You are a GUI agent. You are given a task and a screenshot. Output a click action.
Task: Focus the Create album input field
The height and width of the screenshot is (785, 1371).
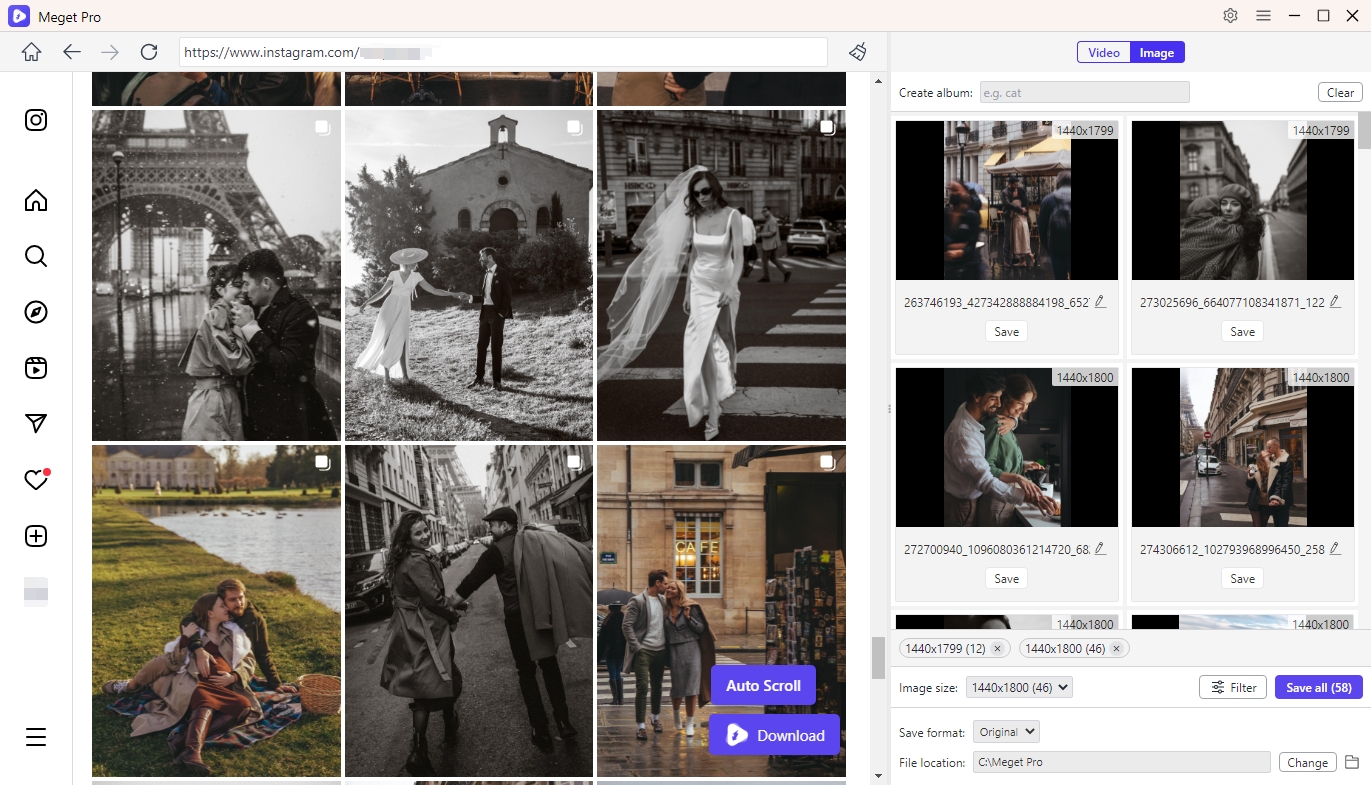[x=1085, y=92]
